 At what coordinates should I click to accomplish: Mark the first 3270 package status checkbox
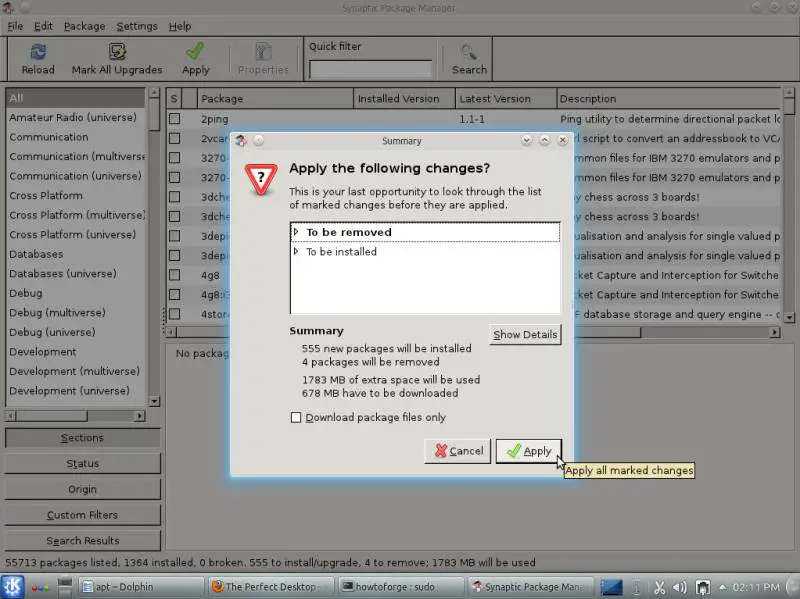174,158
